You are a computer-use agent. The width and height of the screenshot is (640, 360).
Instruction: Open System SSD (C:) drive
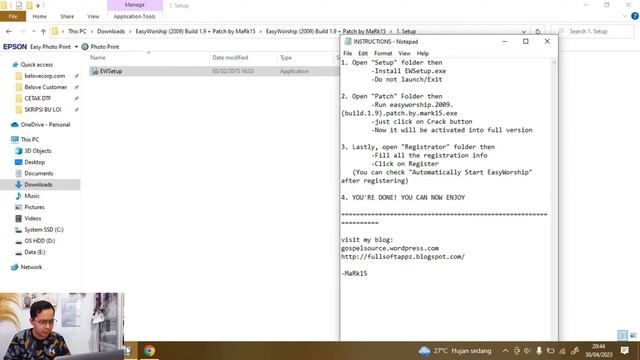pos(44,229)
